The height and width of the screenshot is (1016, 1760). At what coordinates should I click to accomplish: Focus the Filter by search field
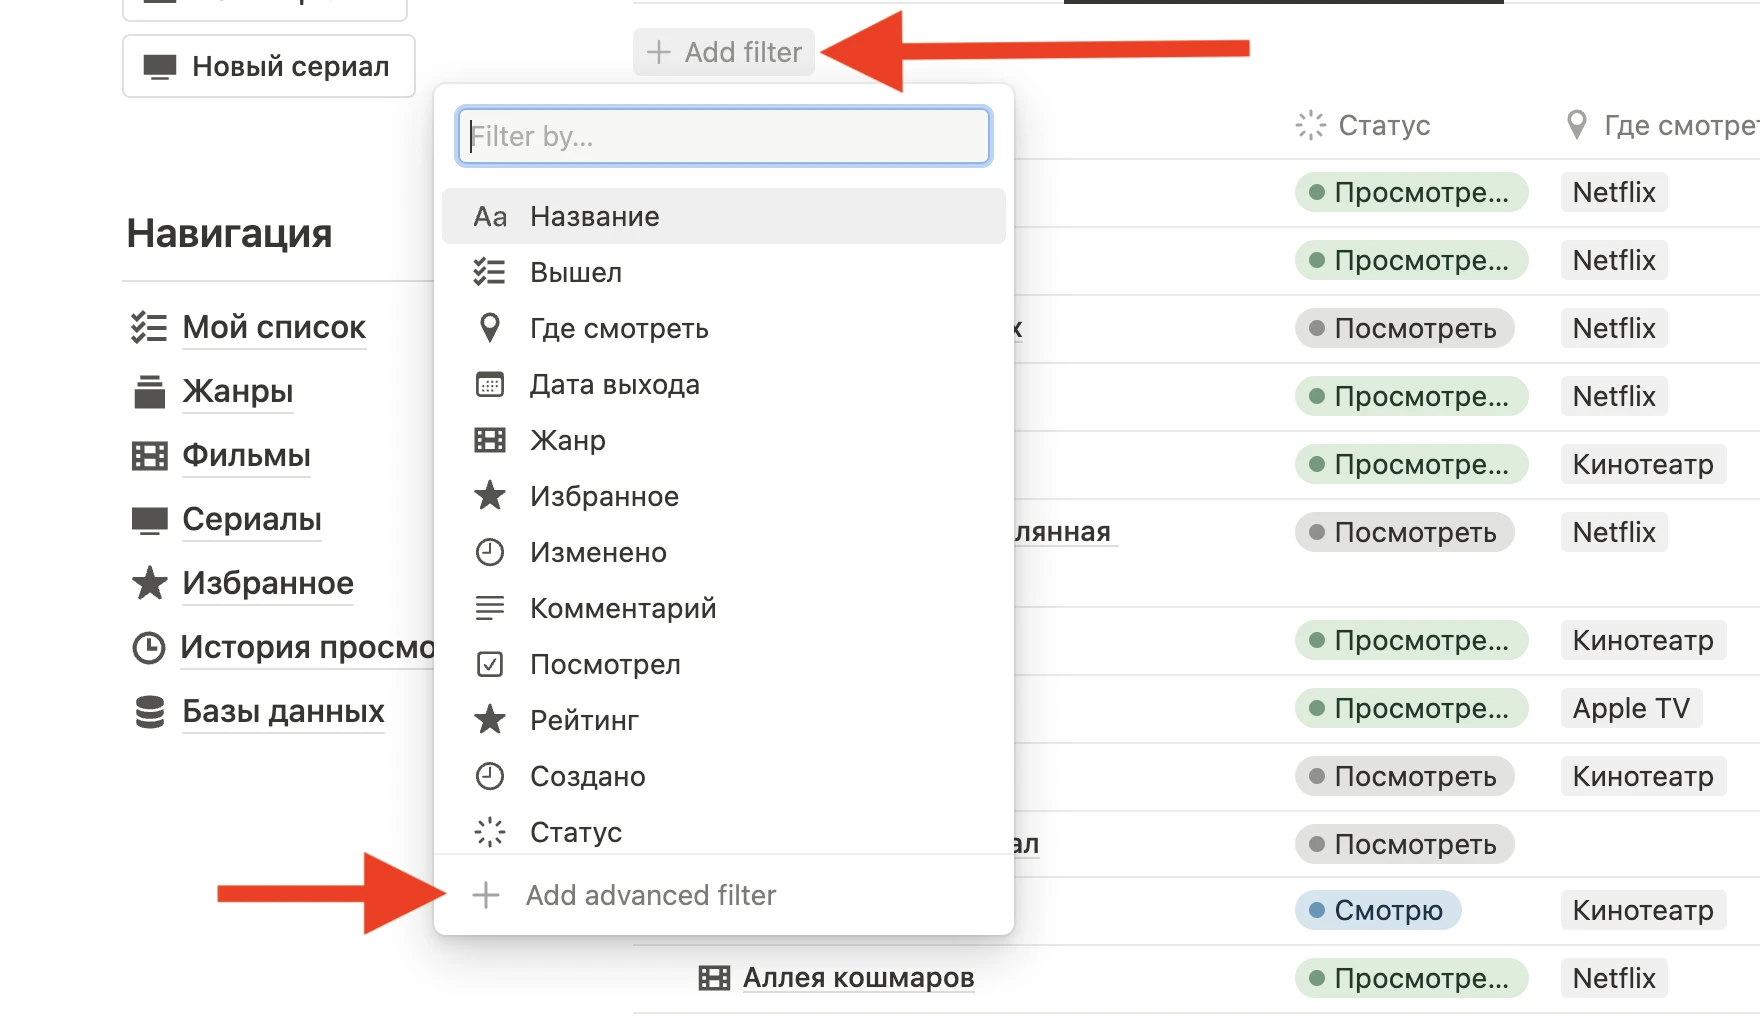pyautogui.click(x=724, y=136)
